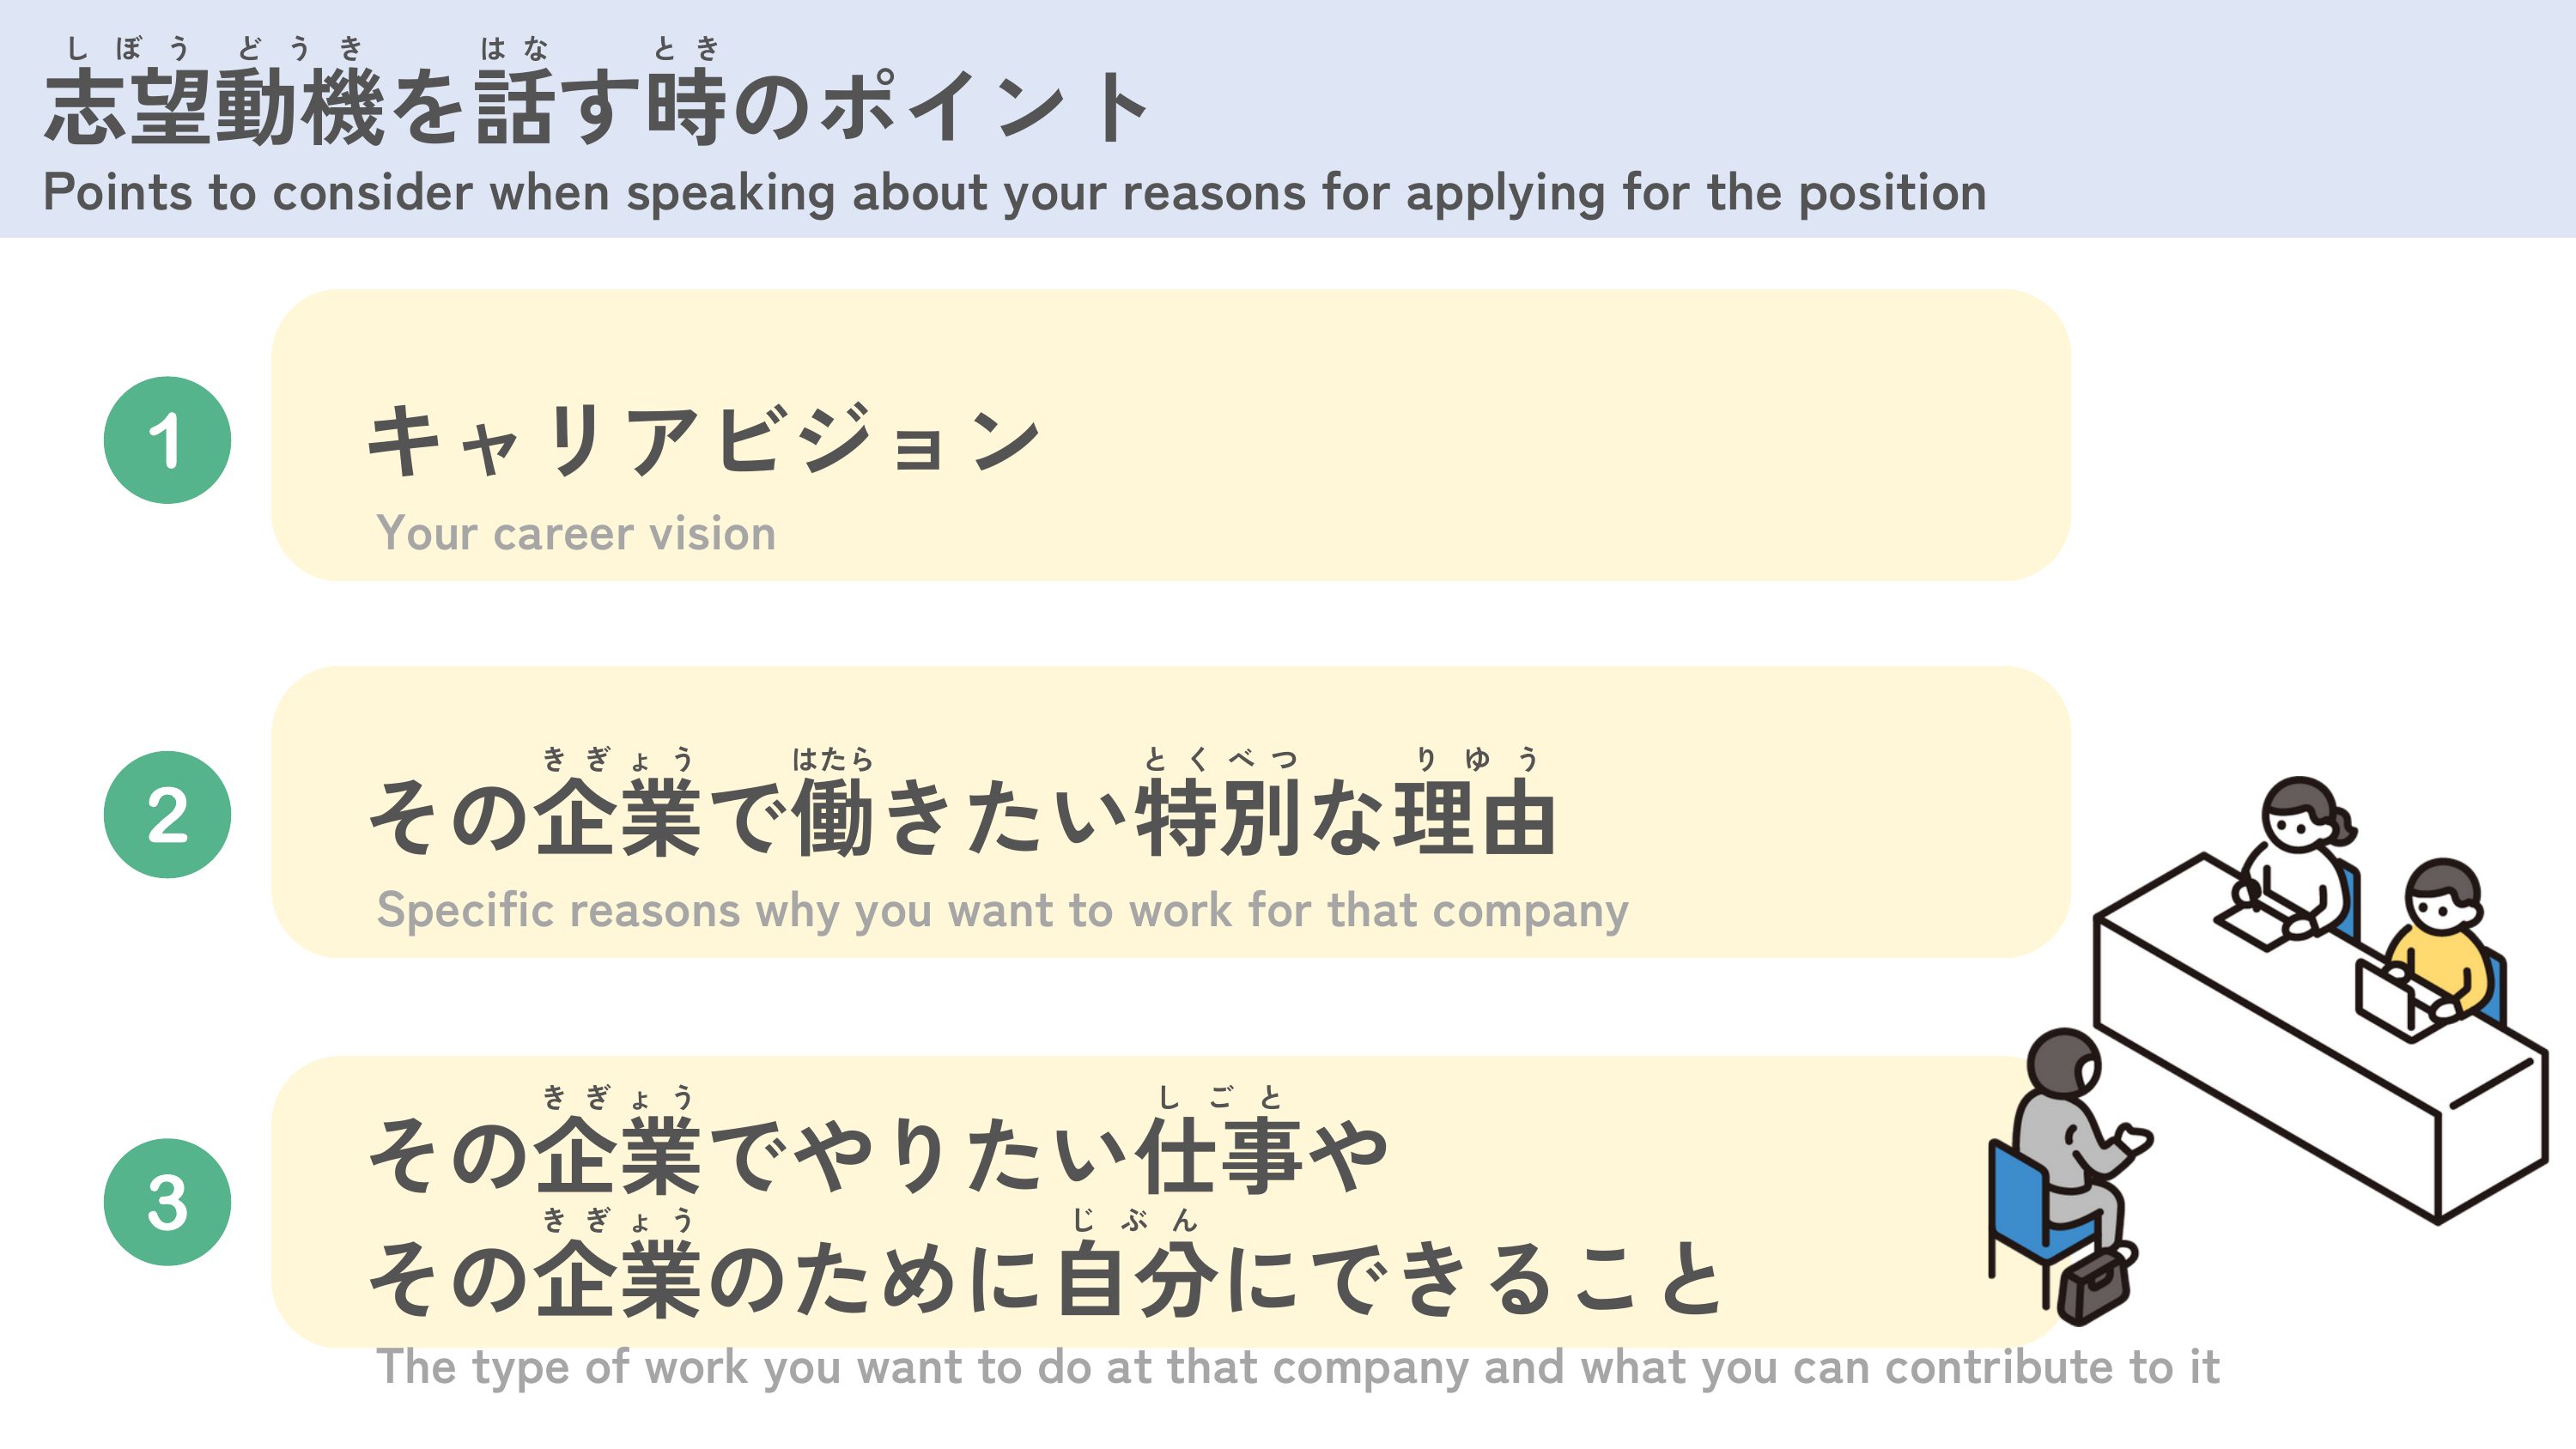Click the キャリアビジョン heading text
Image resolution: width=2576 pixels, height=1449 pixels.
[x=704, y=440]
